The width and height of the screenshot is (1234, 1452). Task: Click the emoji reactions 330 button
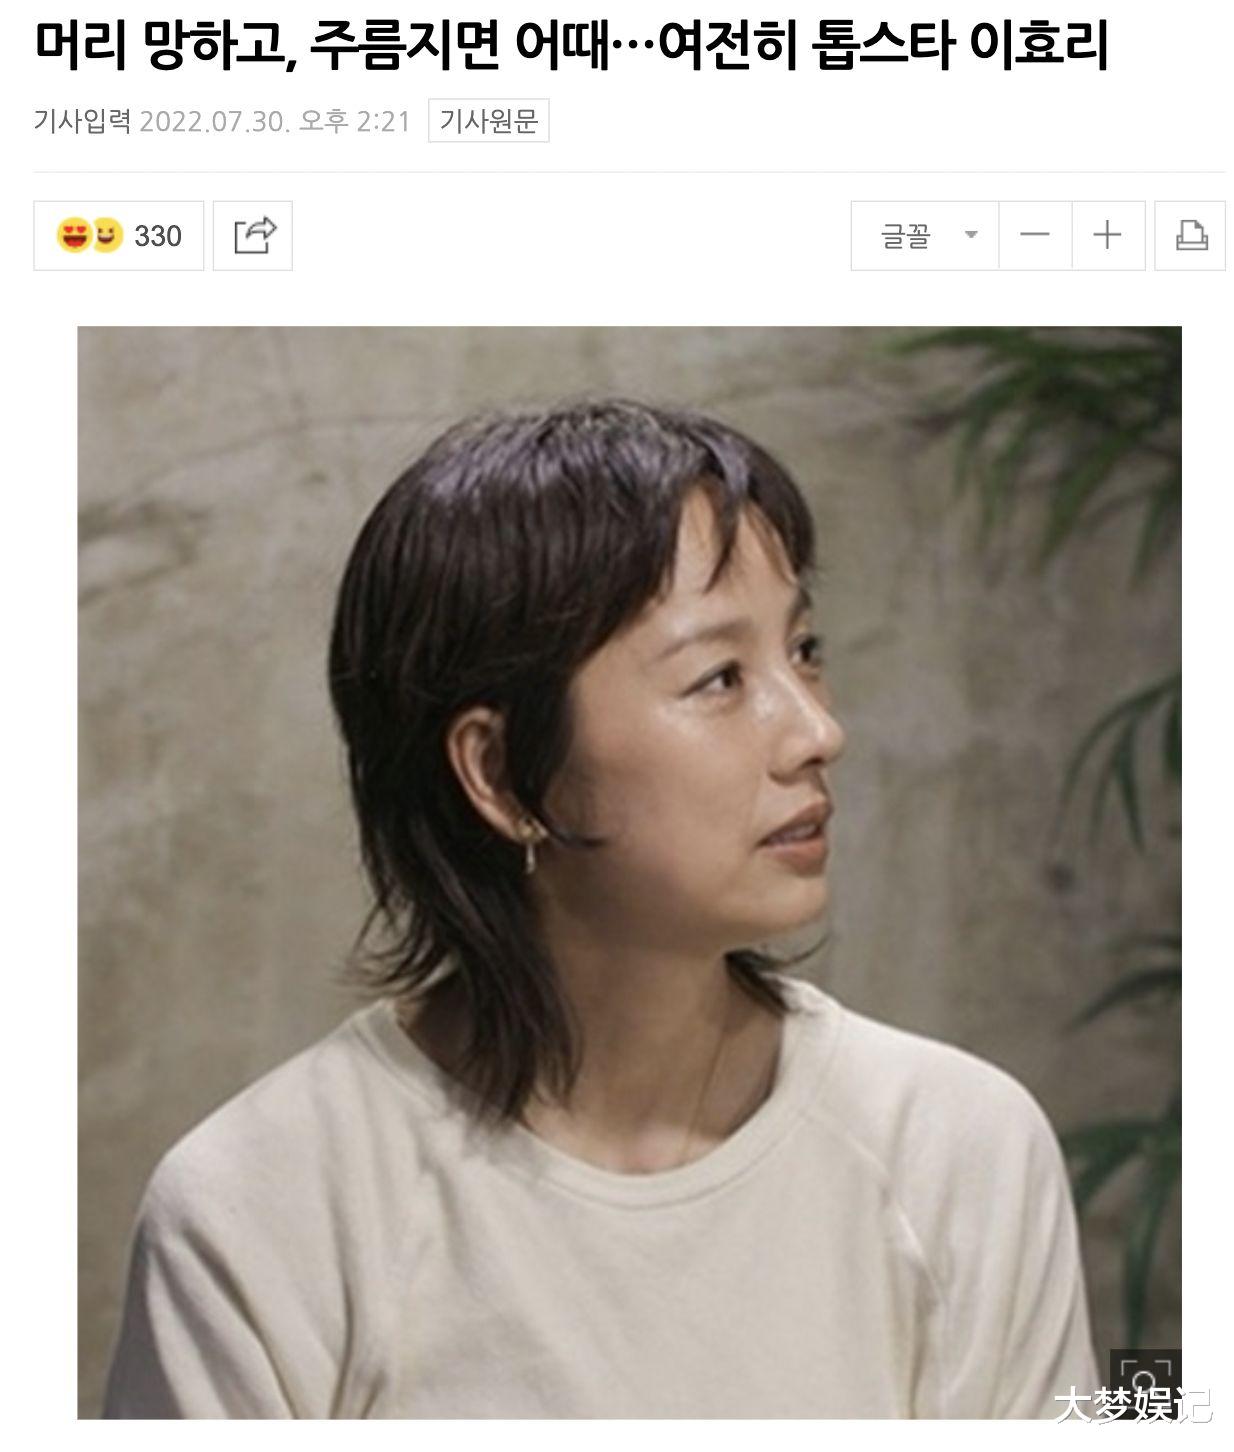pyautogui.click(x=119, y=235)
